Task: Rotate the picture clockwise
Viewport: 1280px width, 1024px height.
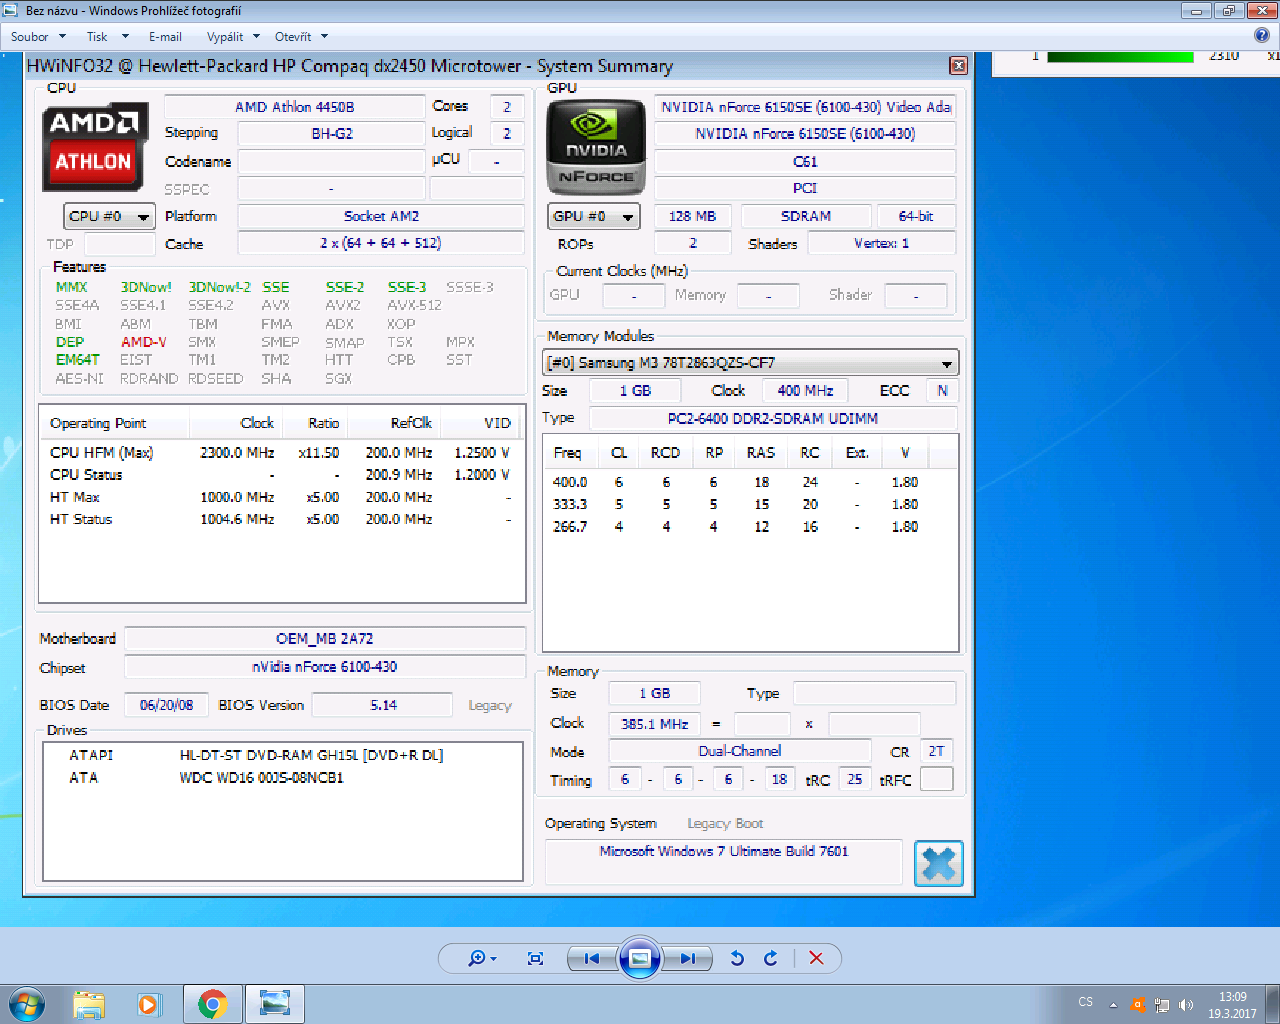Action: [x=771, y=958]
